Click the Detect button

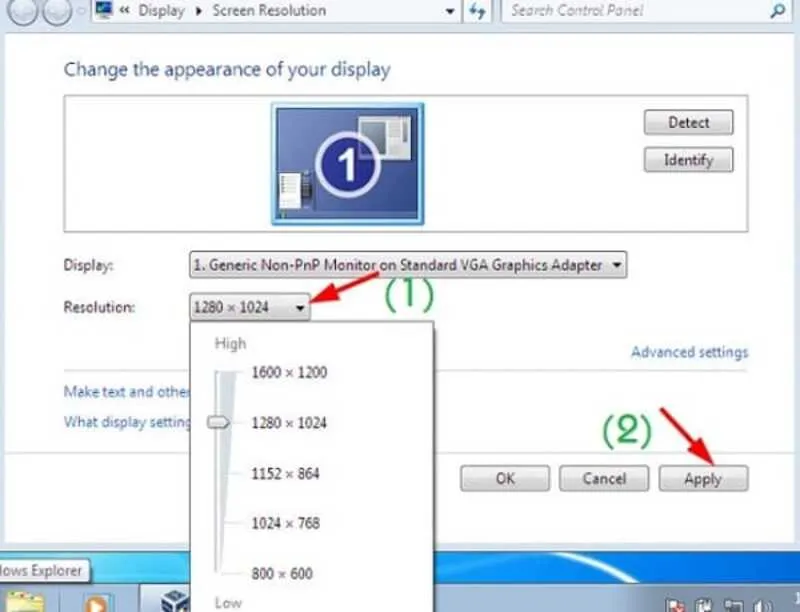(689, 122)
